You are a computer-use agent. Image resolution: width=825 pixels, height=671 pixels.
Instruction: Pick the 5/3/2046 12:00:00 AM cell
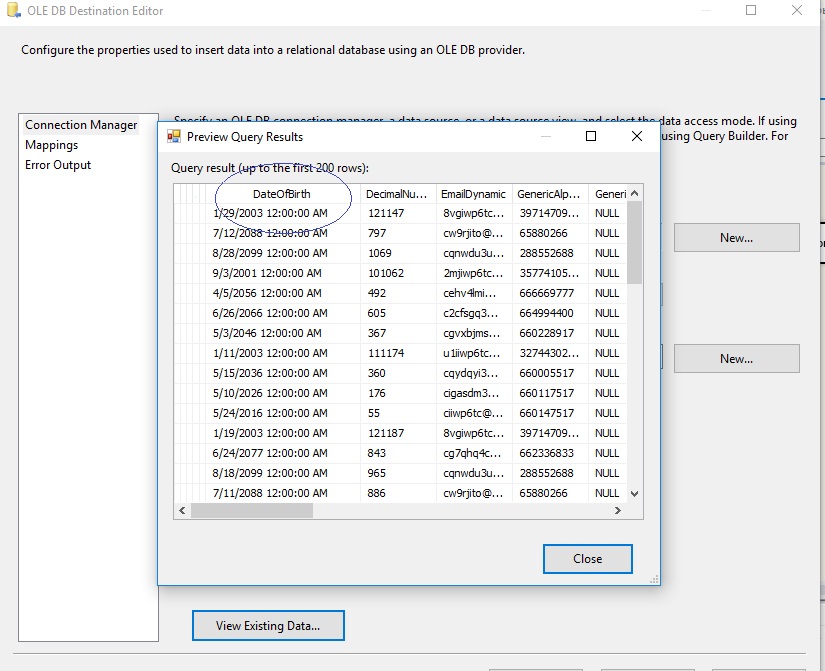click(283, 333)
